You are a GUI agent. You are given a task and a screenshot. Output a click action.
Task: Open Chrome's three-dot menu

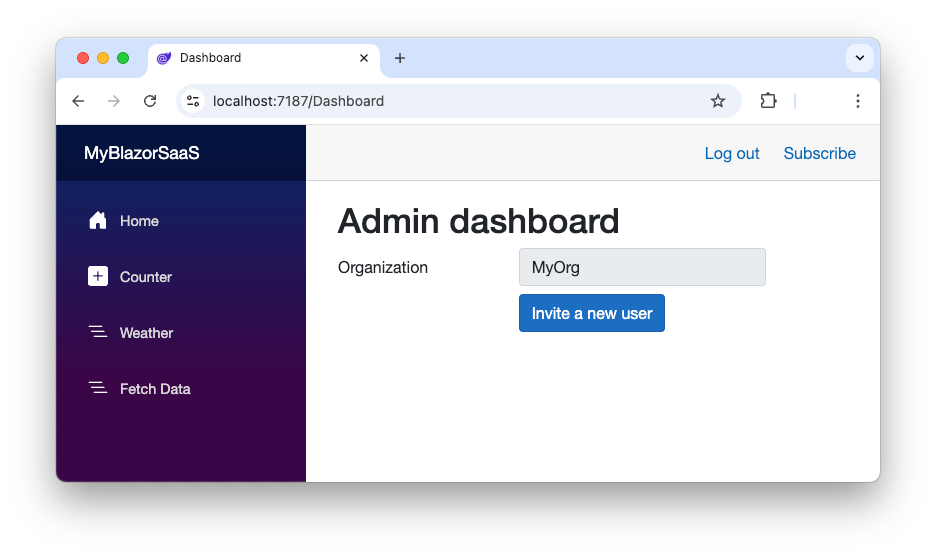[858, 101]
